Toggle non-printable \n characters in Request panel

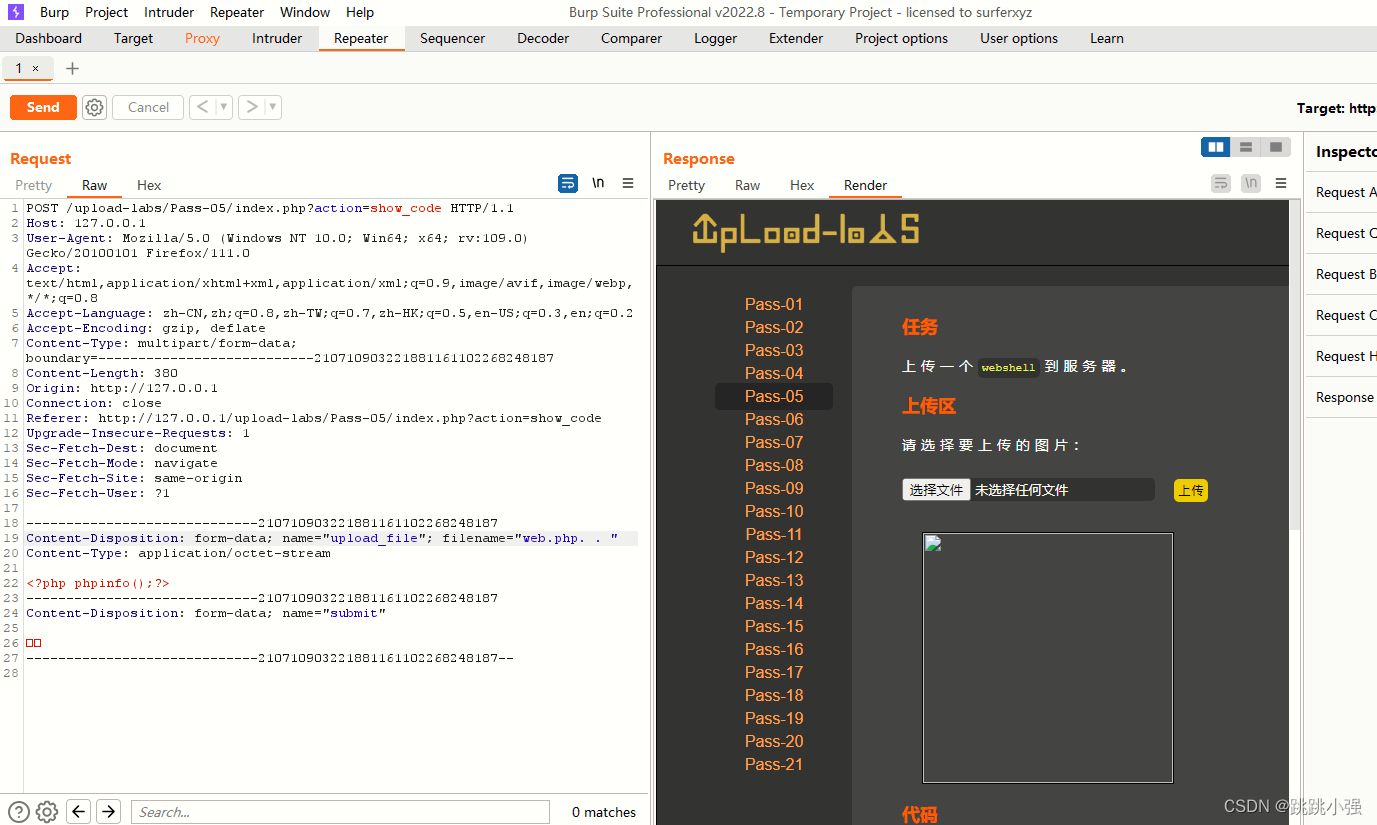(x=598, y=183)
